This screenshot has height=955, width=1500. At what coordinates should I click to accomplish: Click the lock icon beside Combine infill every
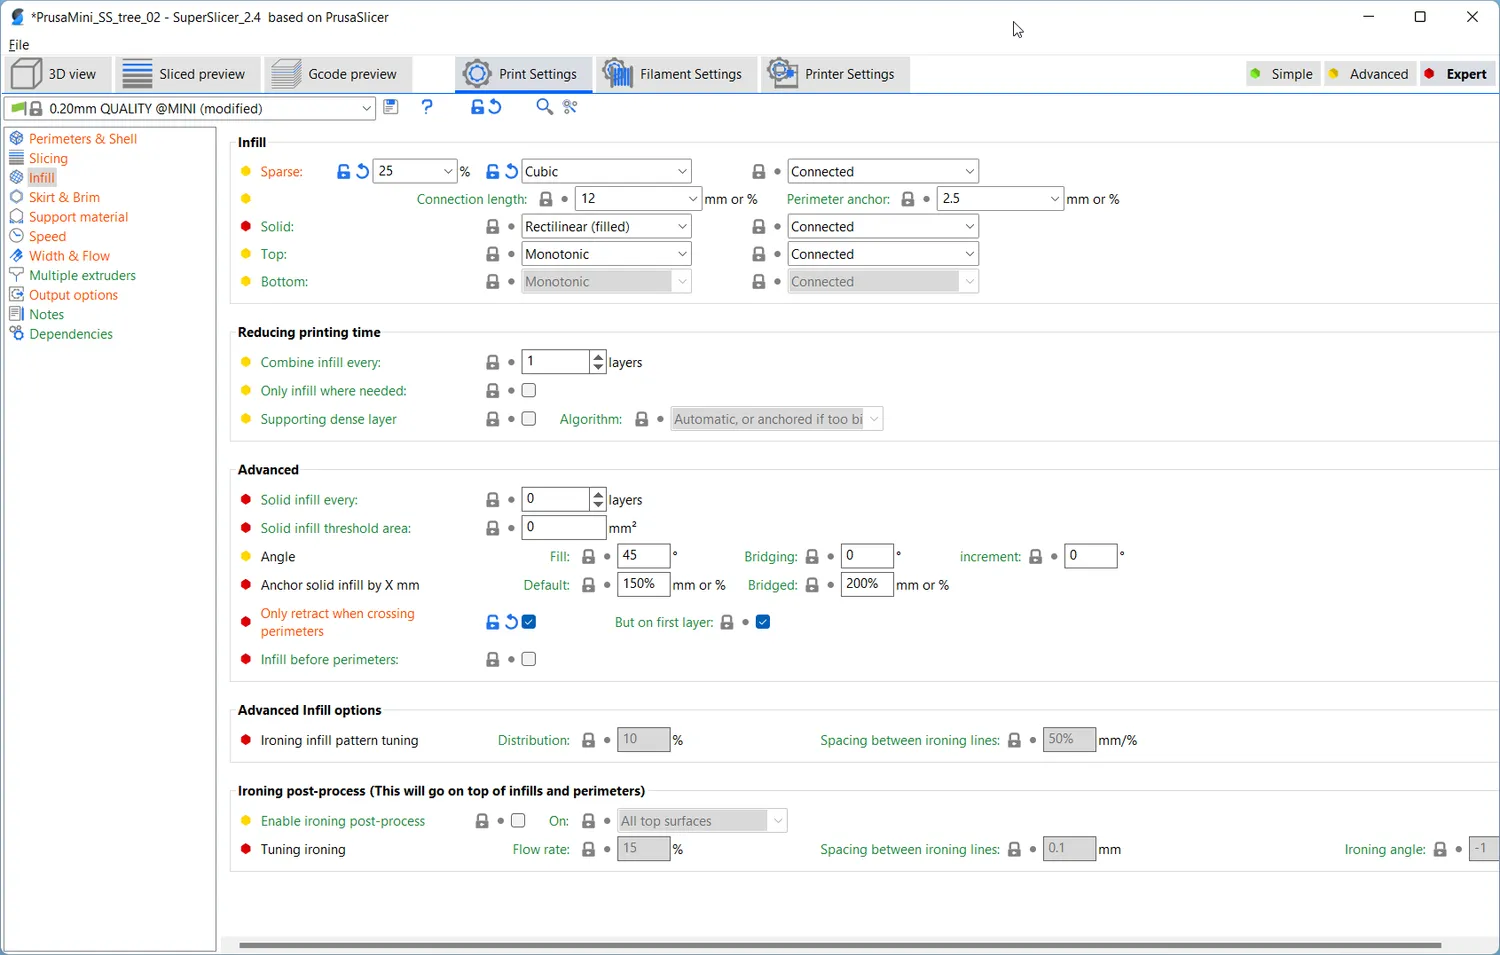pyautogui.click(x=492, y=362)
